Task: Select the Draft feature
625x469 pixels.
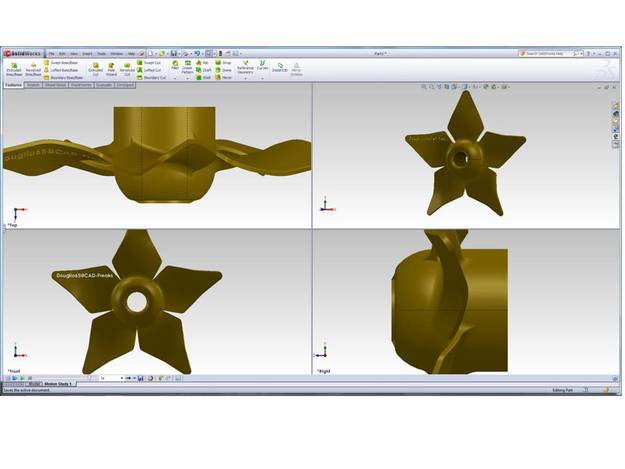Action: (x=203, y=70)
